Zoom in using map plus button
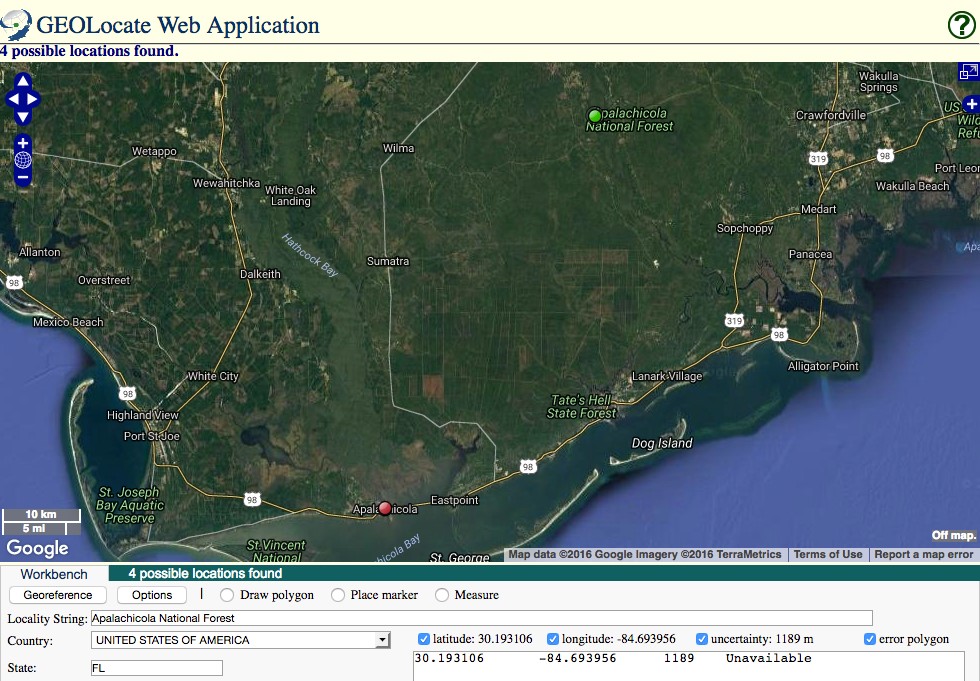 23,143
